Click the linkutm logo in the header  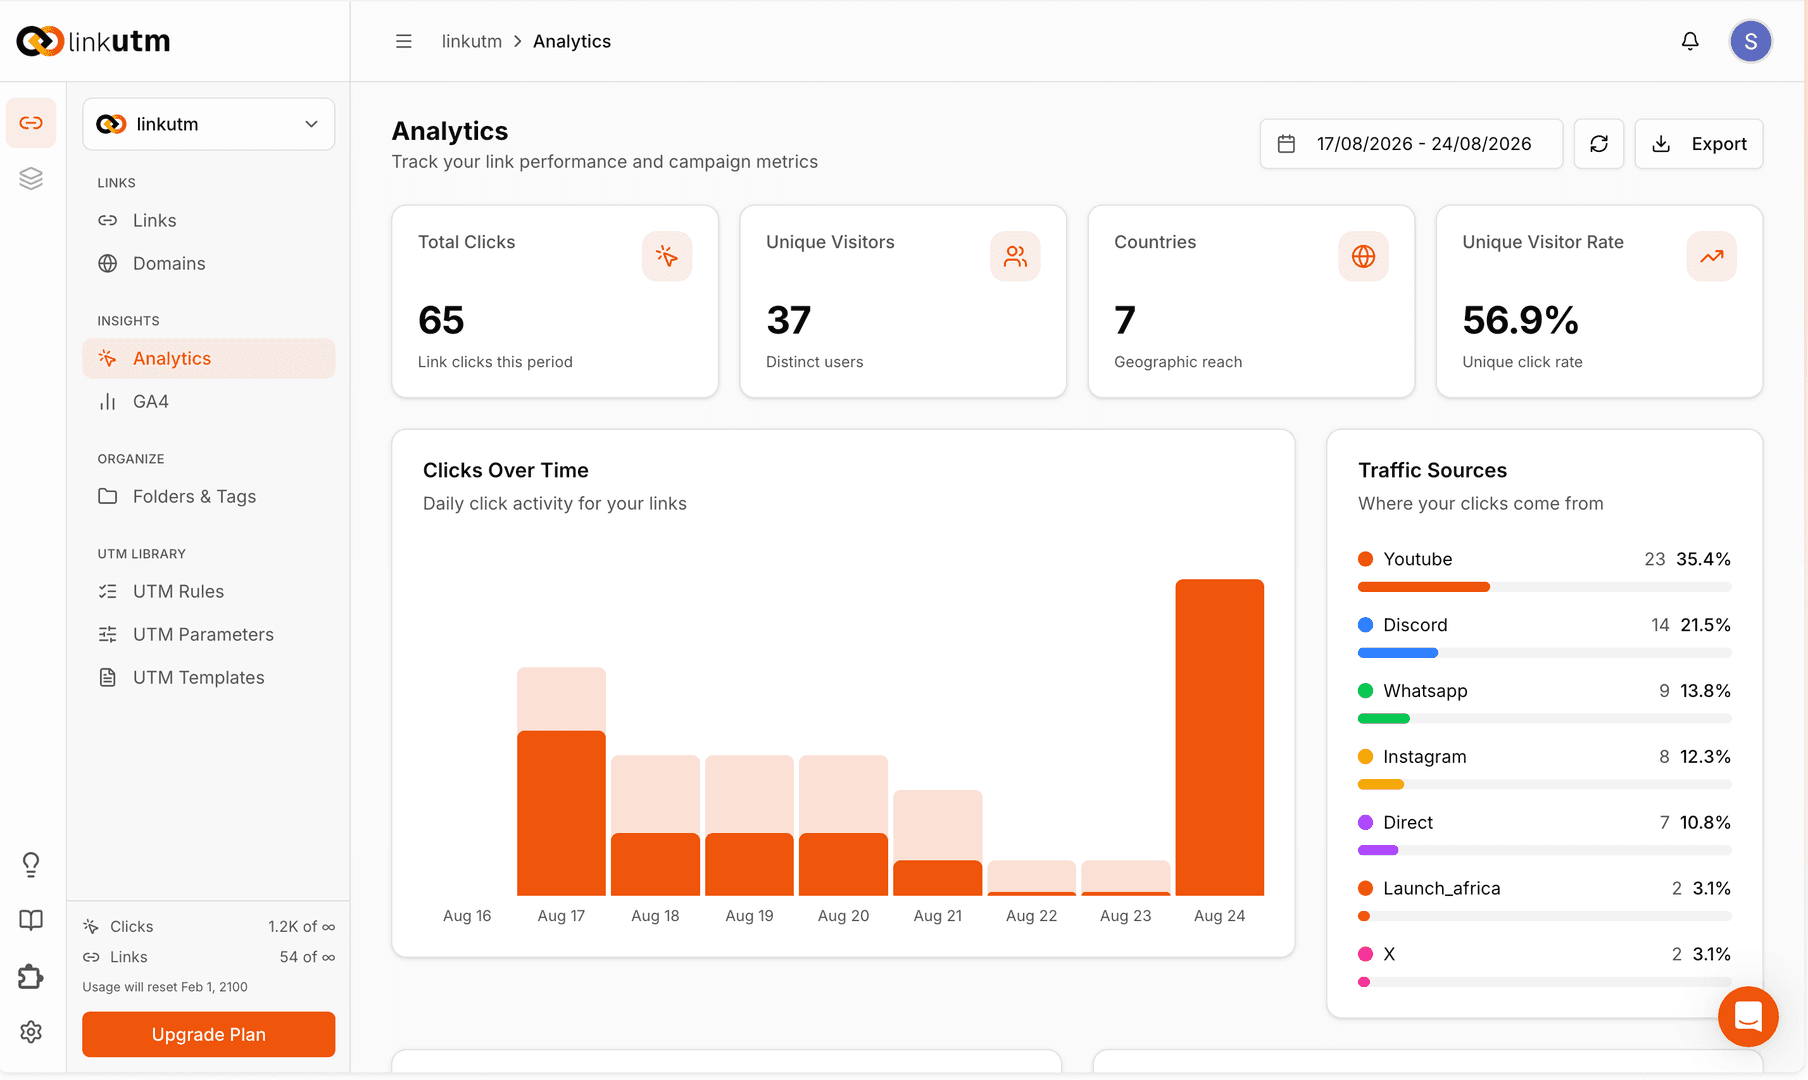tap(93, 41)
